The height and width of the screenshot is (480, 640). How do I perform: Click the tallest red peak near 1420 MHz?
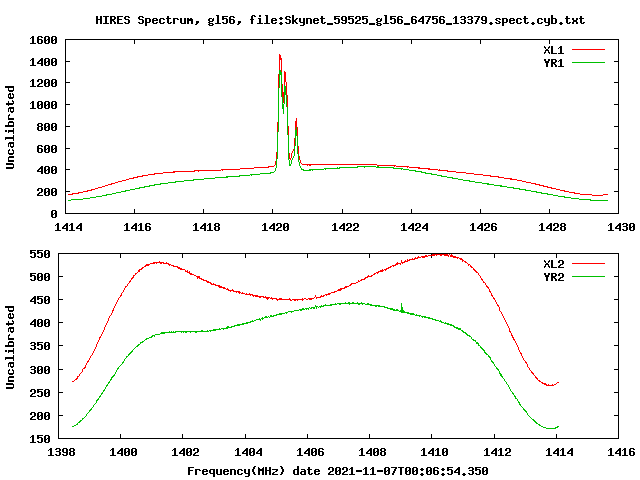tap(280, 56)
